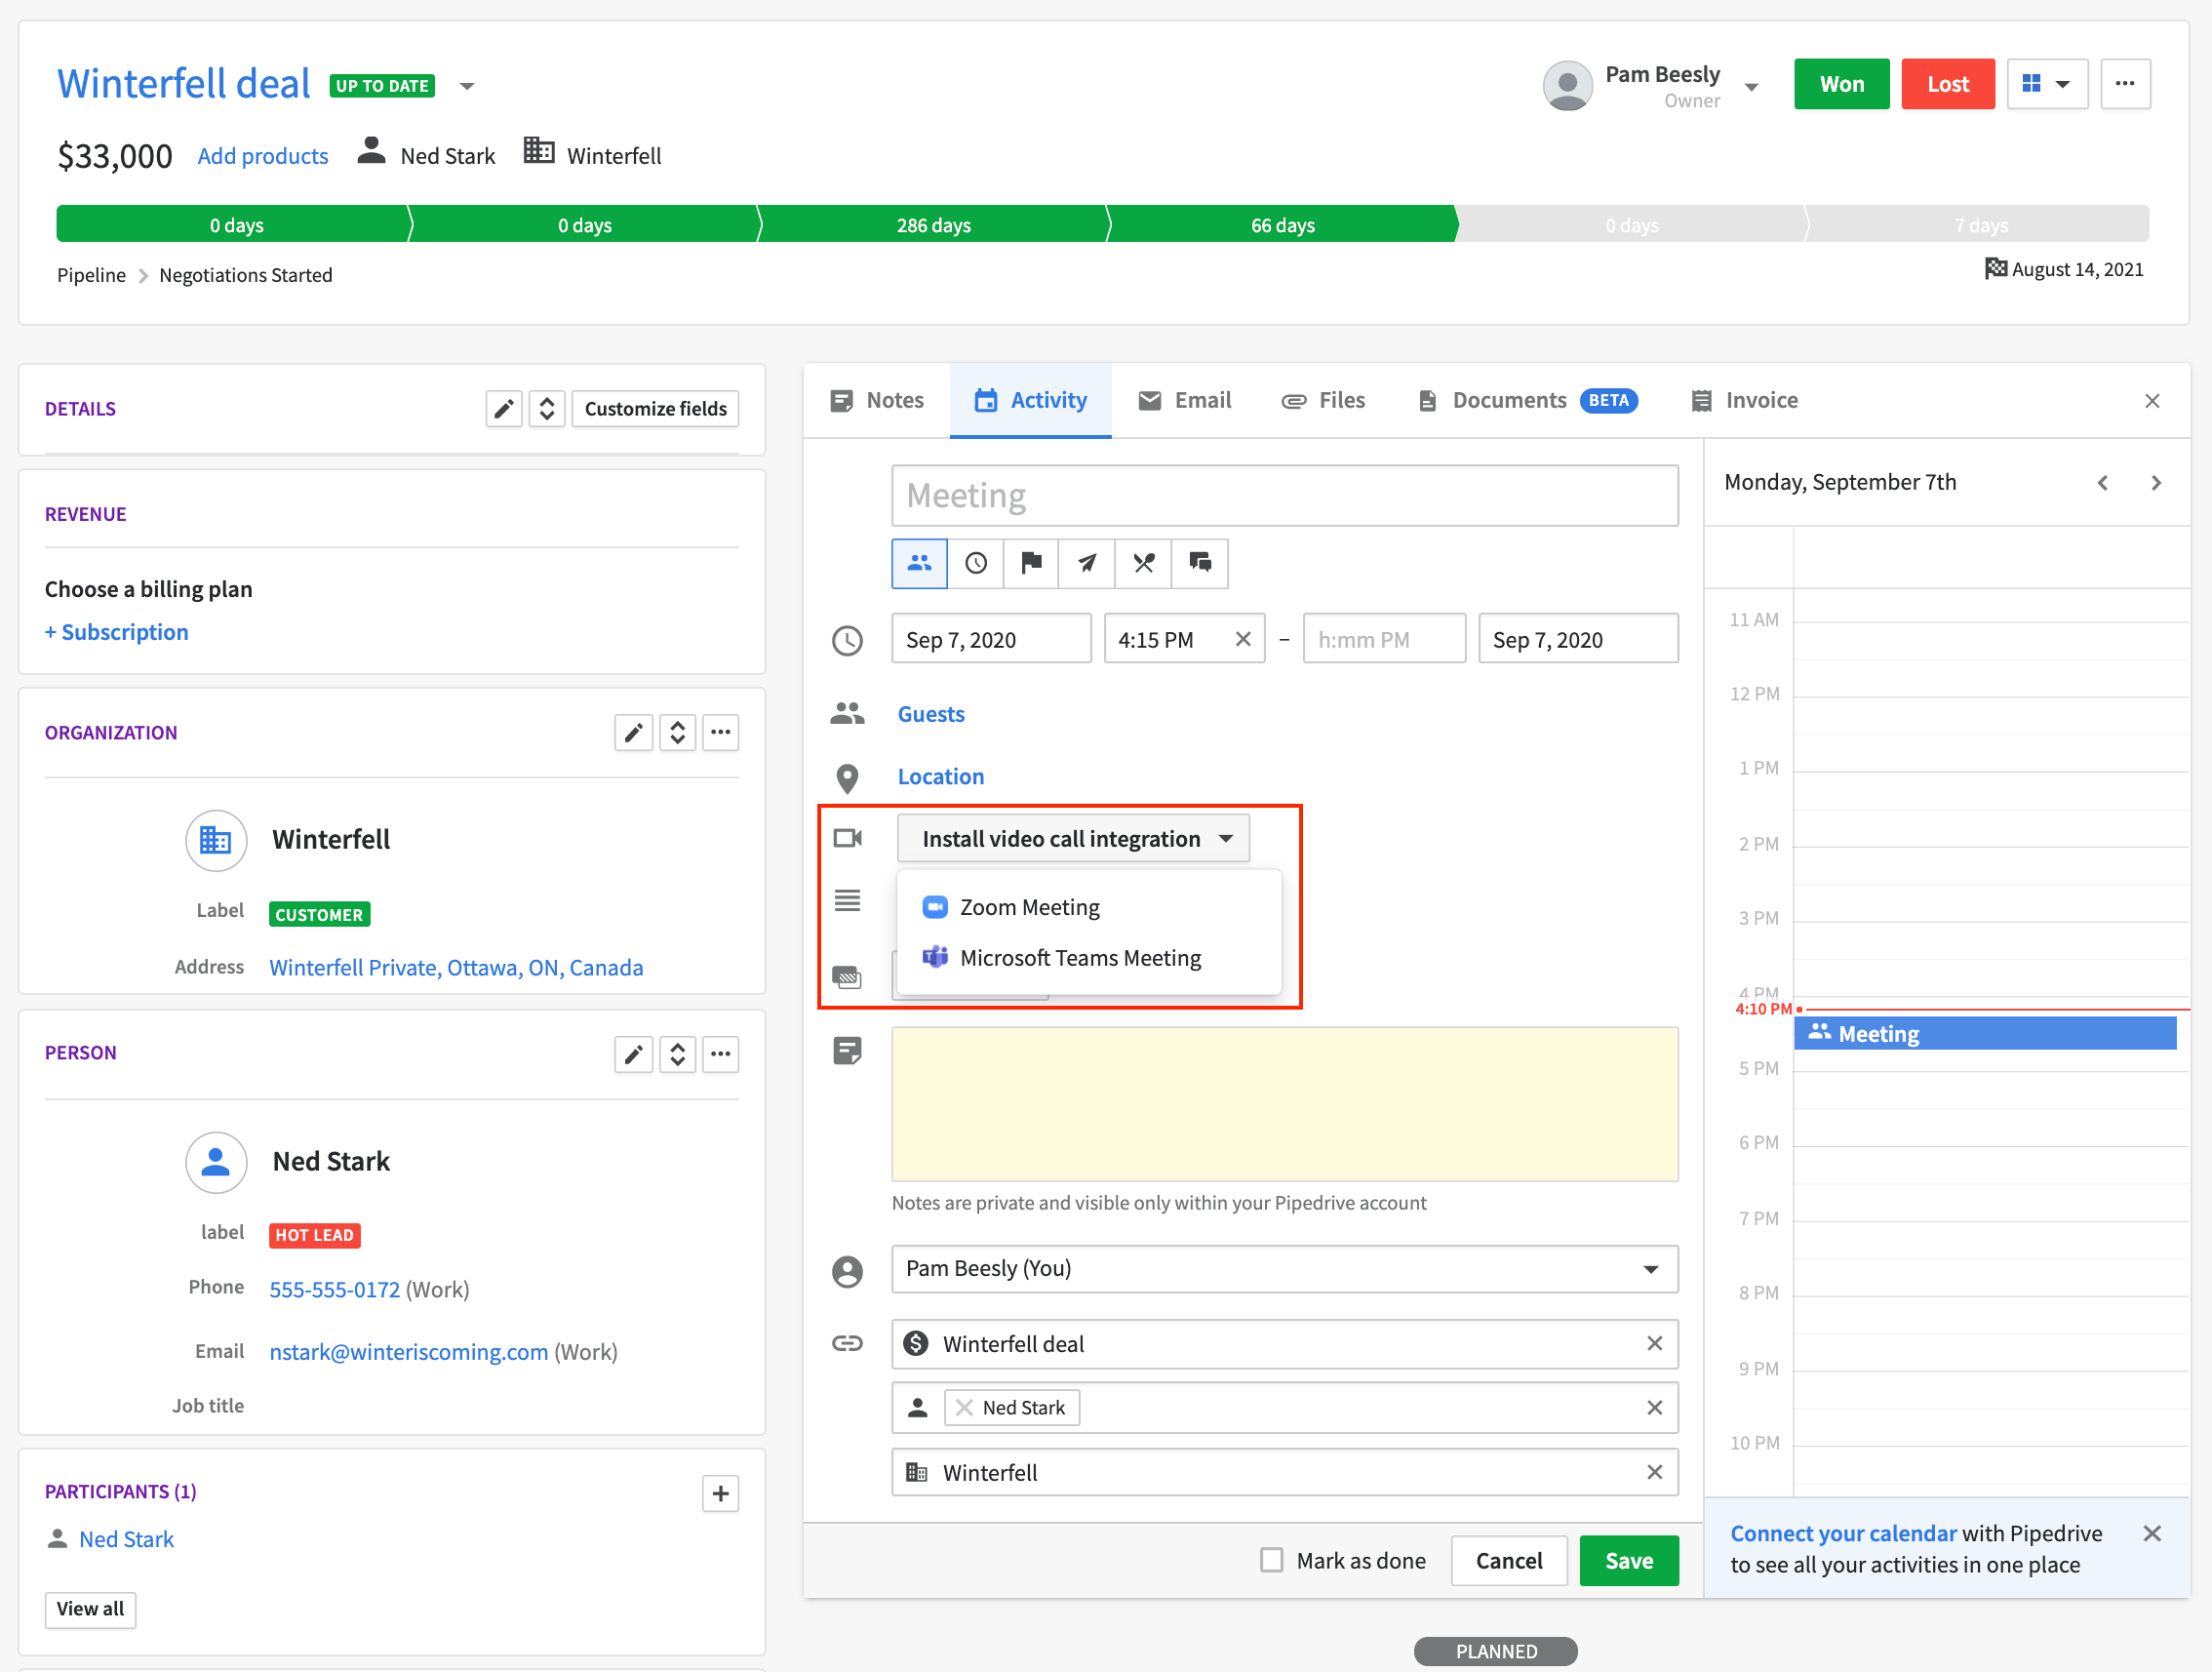Viewport: 2212px width, 1672px height.
Task: Open the grid view selector icon
Action: pyautogui.click(x=2047, y=83)
